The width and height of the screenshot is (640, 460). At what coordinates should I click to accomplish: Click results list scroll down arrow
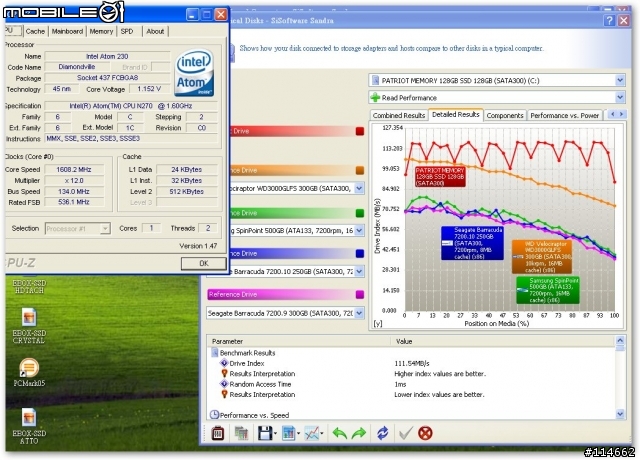click(x=620, y=414)
